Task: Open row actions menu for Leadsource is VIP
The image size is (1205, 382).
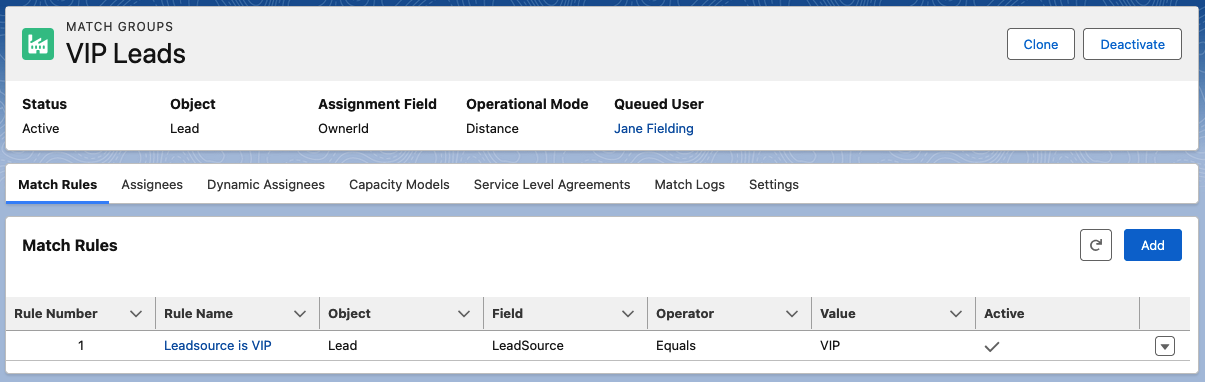Action: 1164,346
